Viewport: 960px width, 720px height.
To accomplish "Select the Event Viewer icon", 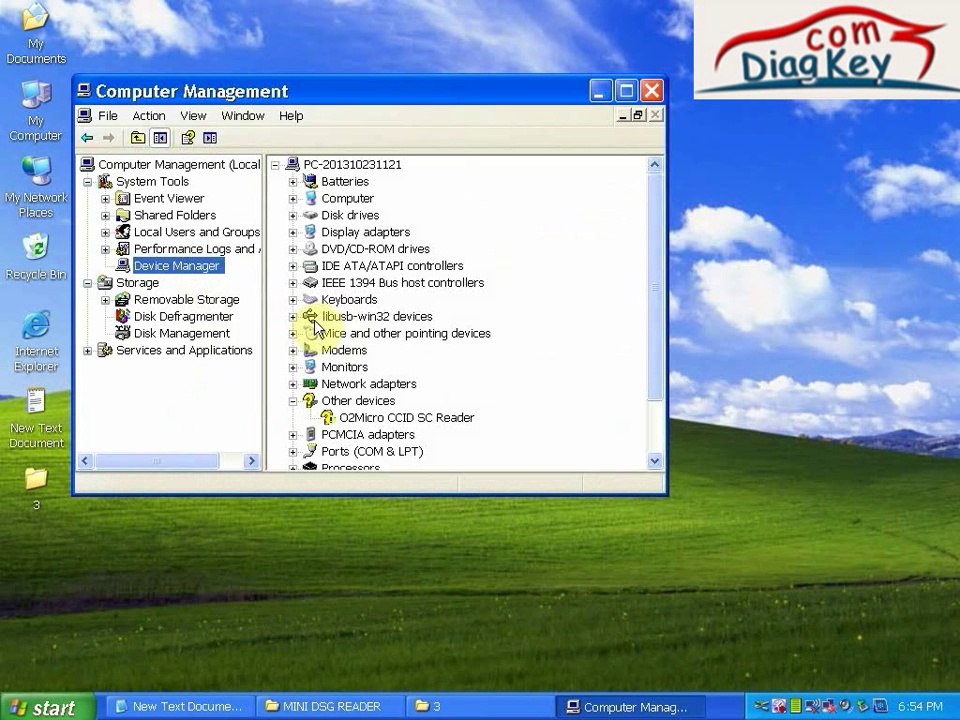I will (123, 198).
